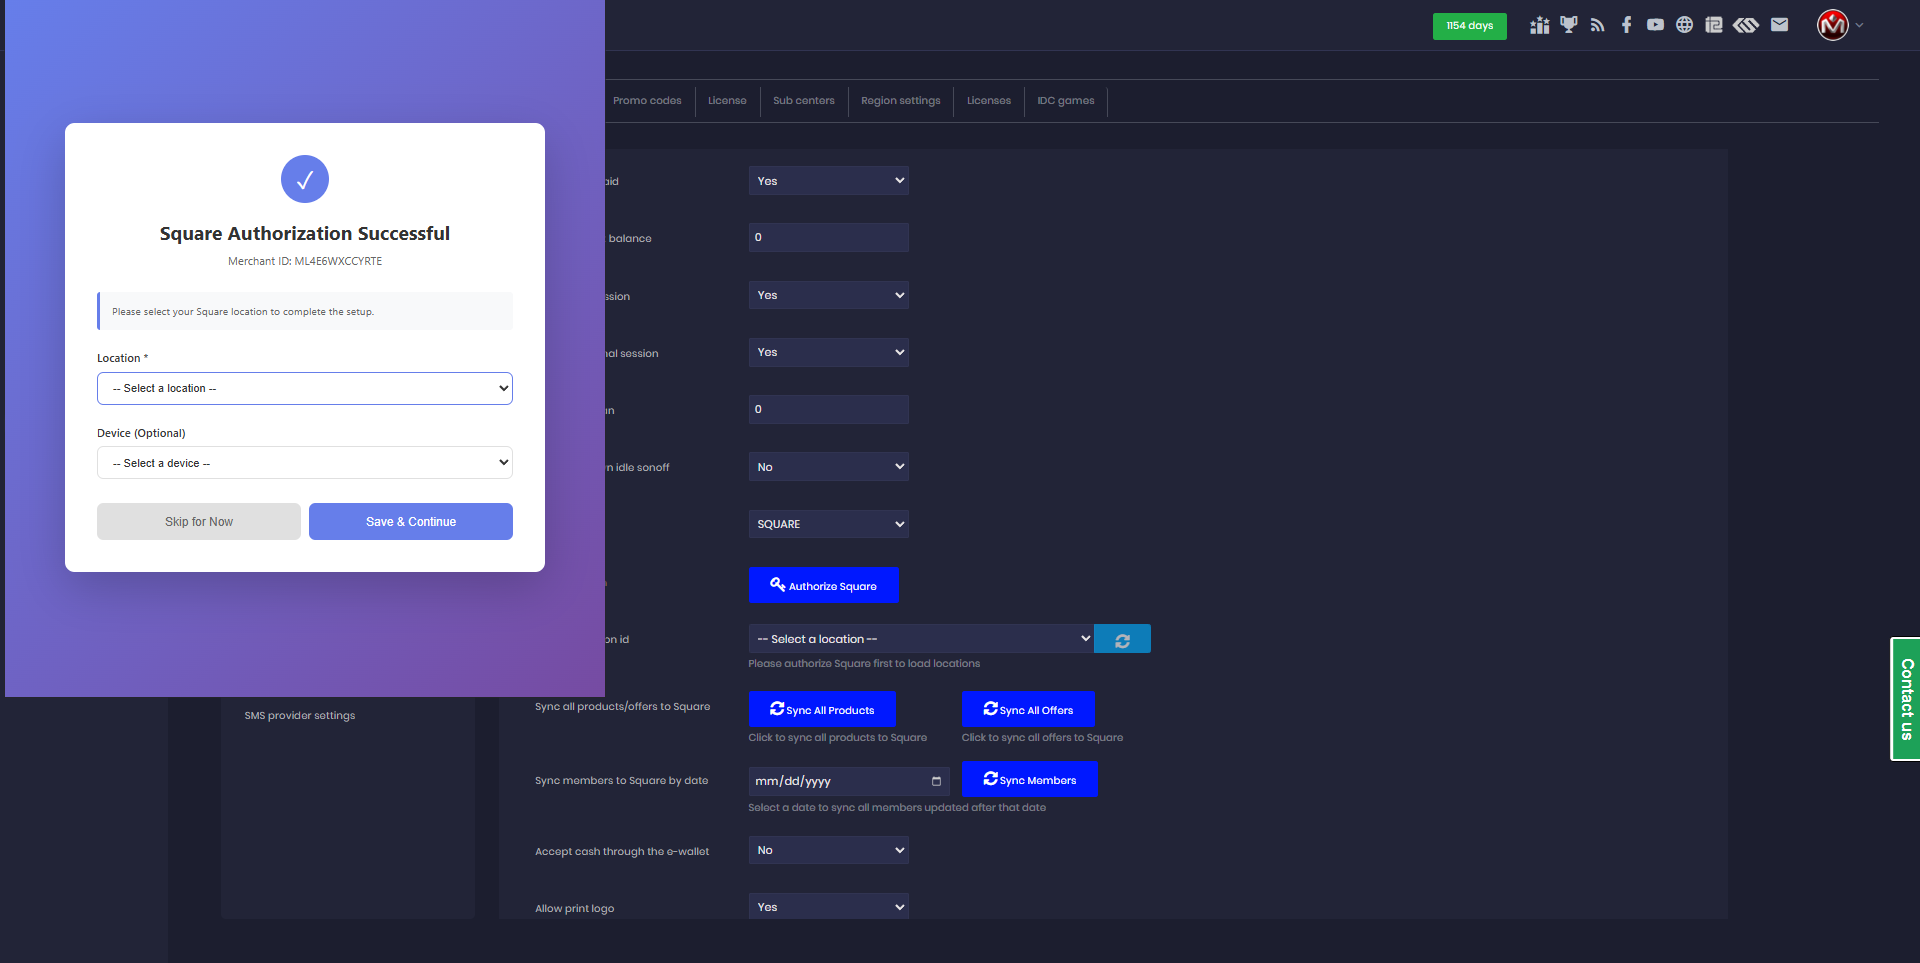The image size is (1920, 963).
Task: Visit the Facebook icon link
Action: pos(1627,25)
